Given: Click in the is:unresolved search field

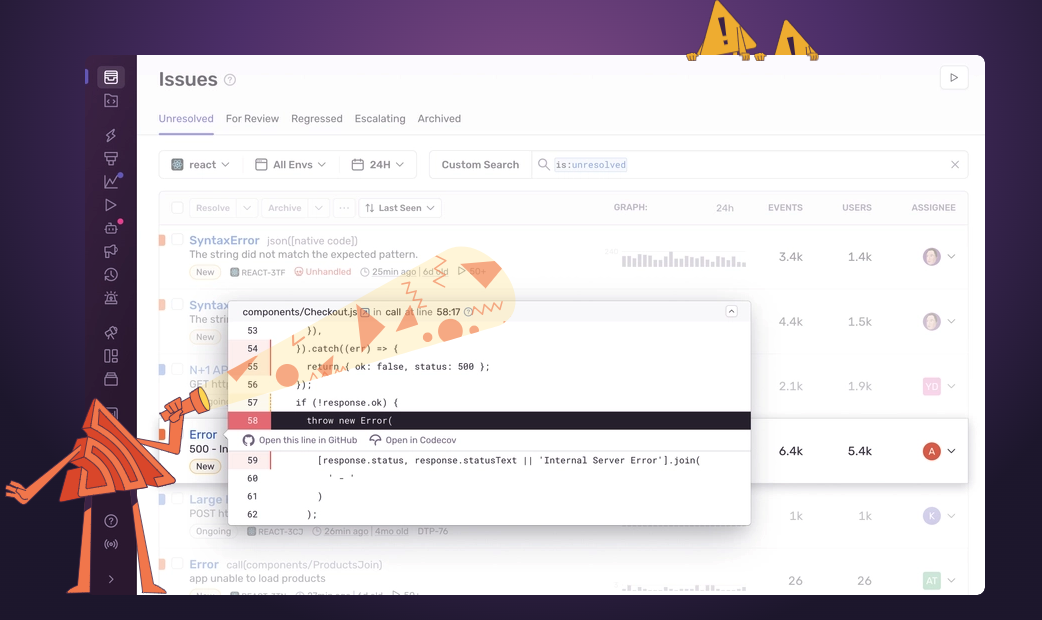Looking at the screenshot, I should [x=740, y=165].
